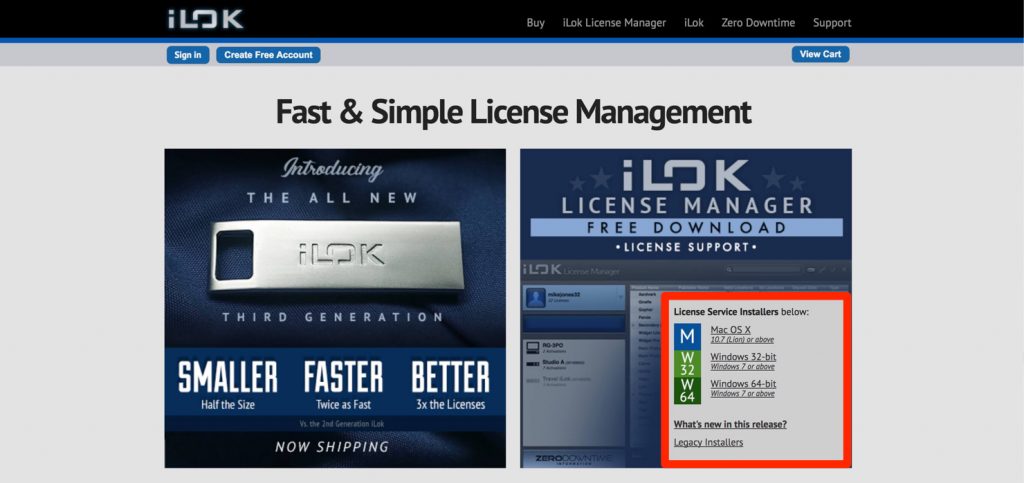Click the Free Download bar in the banner
Screen dimensions: 1024x483
(x=685, y=227)
